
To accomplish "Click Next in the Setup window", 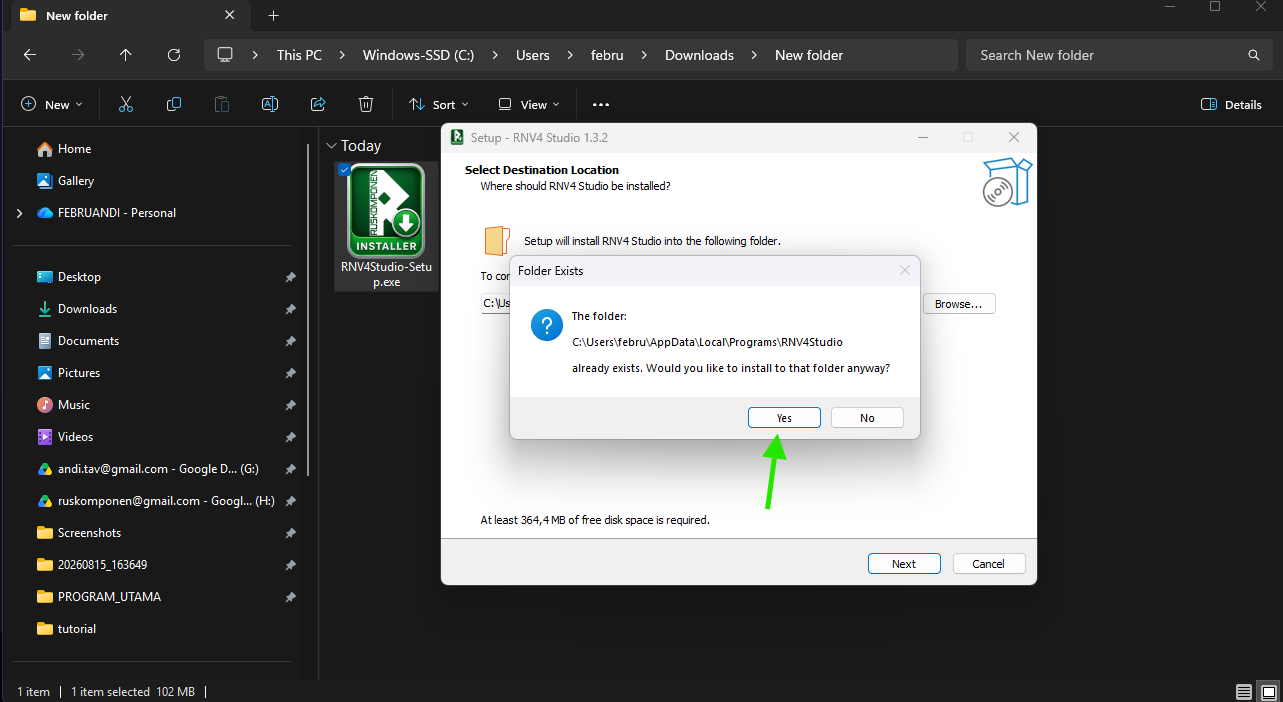I will (x=904, y=564).
